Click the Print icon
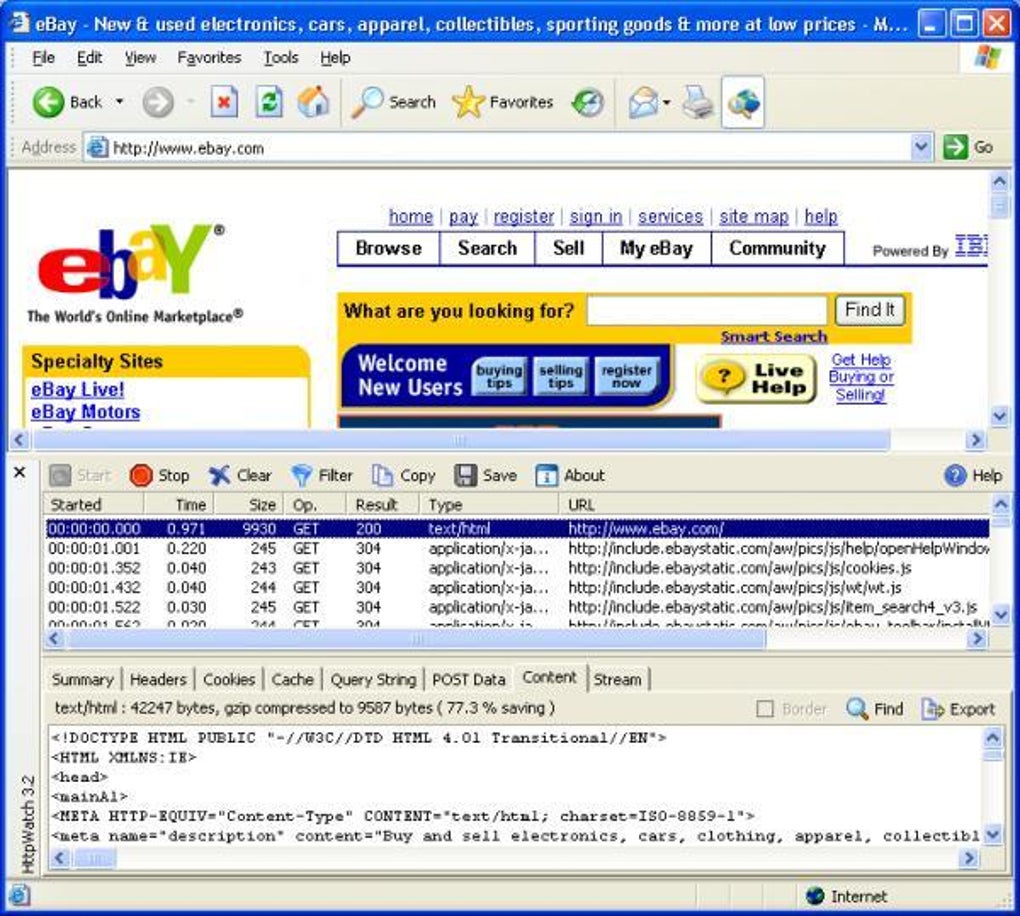The height and width of the screenshot is (916, 1020). (697, 102)
